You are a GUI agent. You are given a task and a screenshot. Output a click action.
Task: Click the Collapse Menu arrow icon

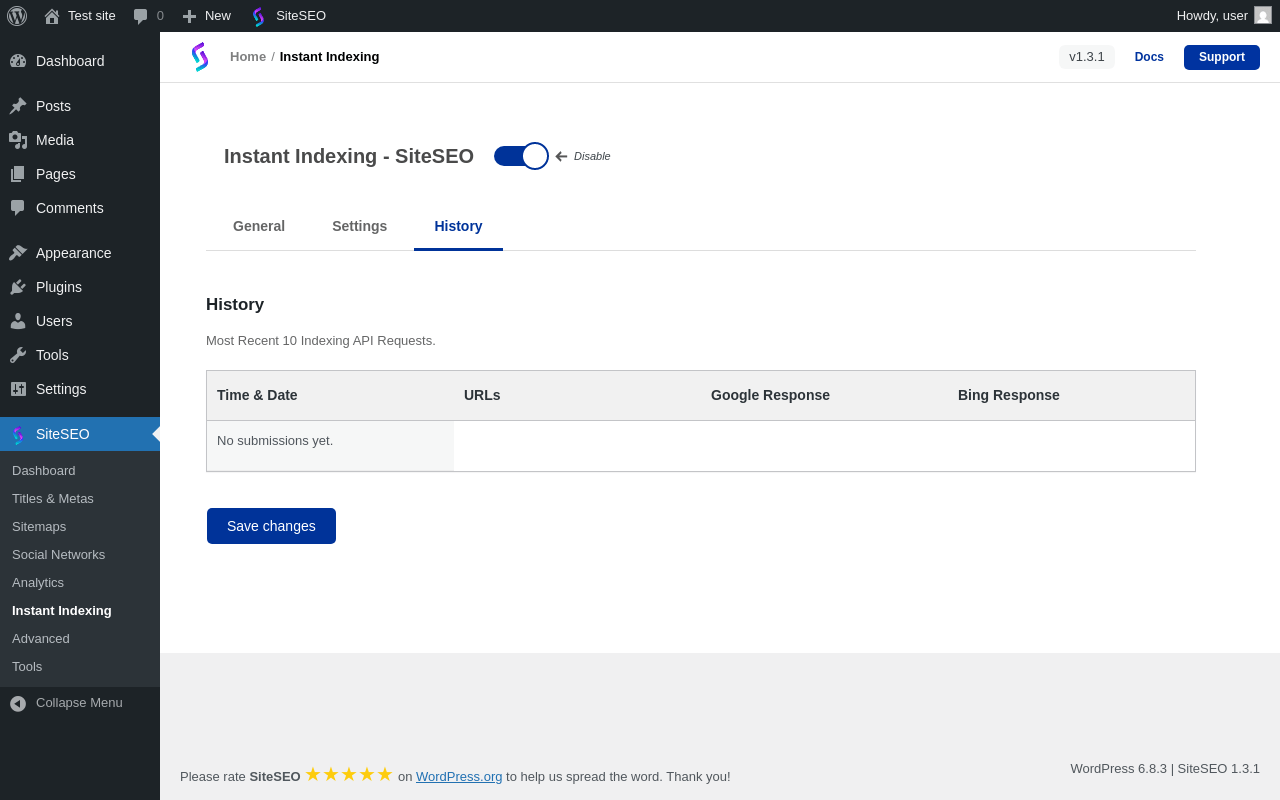pos(18,703)
